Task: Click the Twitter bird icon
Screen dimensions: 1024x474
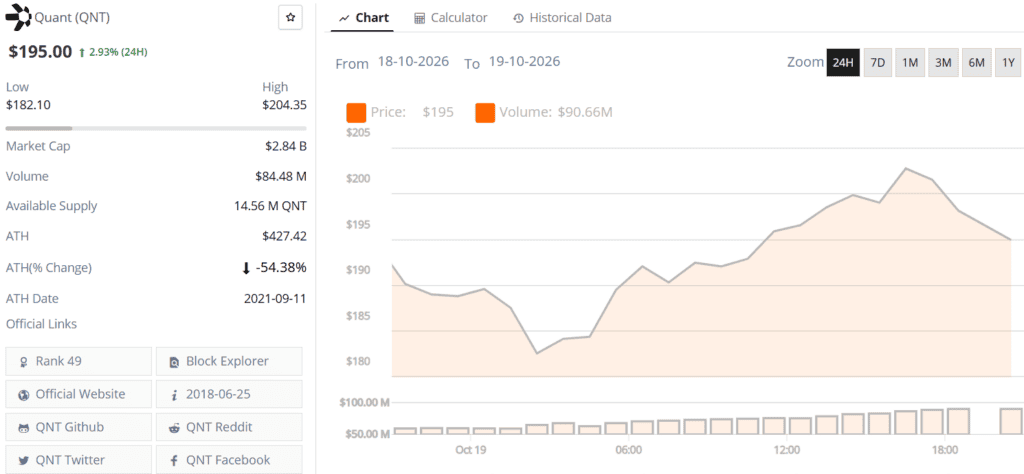Action: 24,461
